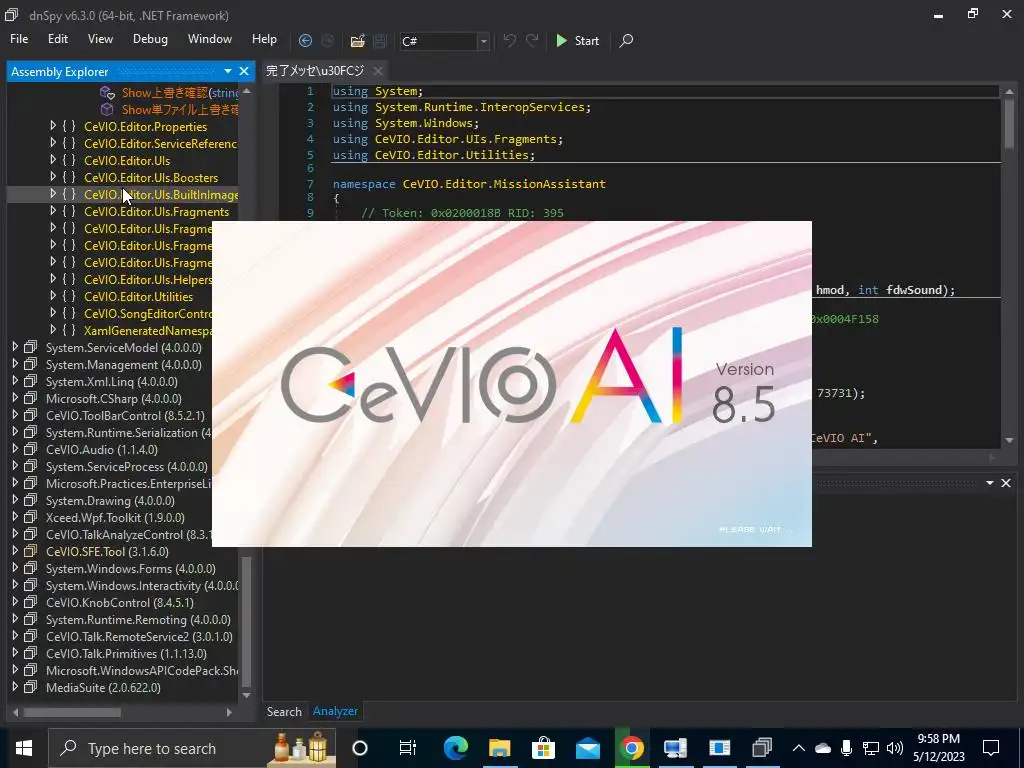Open the bottom panel options dropdown arrow

(x=990, y=483)
